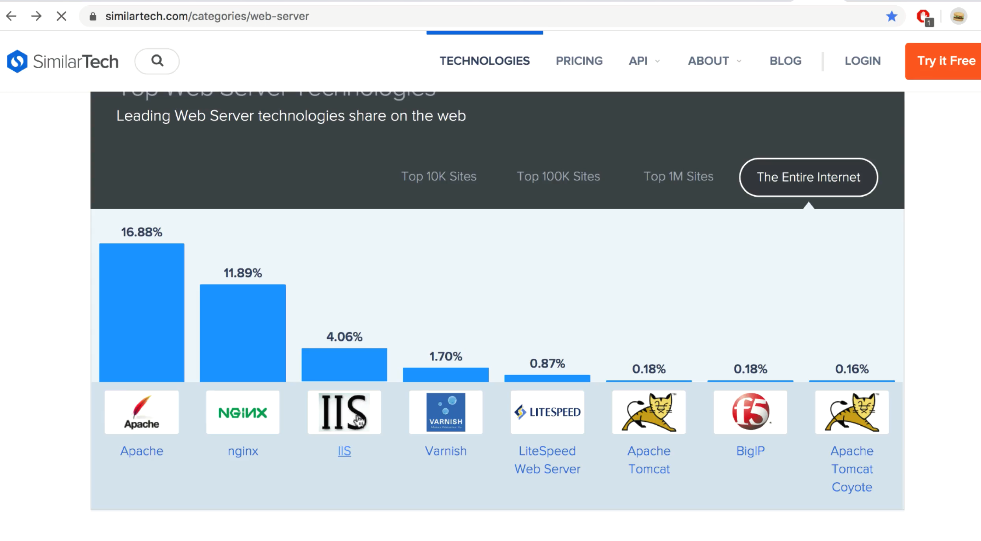Go back using the browser back arrow
The image size is (981, 541).
click(x=11, y=16)
